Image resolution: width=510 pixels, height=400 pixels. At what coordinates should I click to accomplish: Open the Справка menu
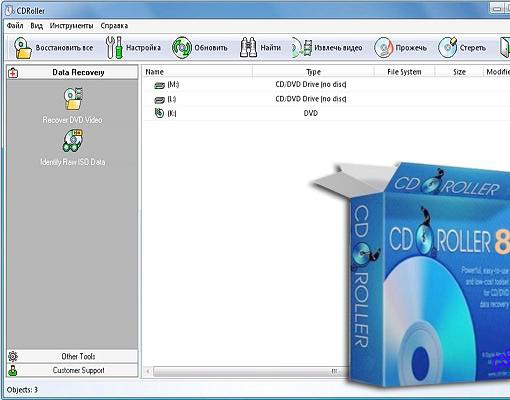114,26
